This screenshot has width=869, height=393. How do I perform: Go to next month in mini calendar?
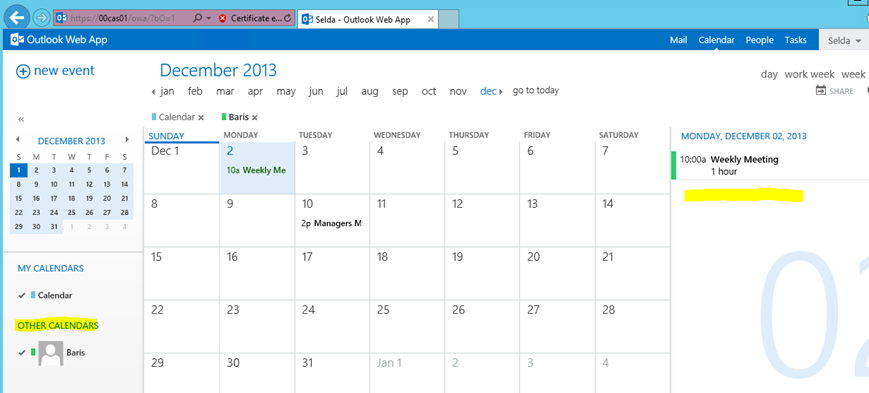[127, 140]
